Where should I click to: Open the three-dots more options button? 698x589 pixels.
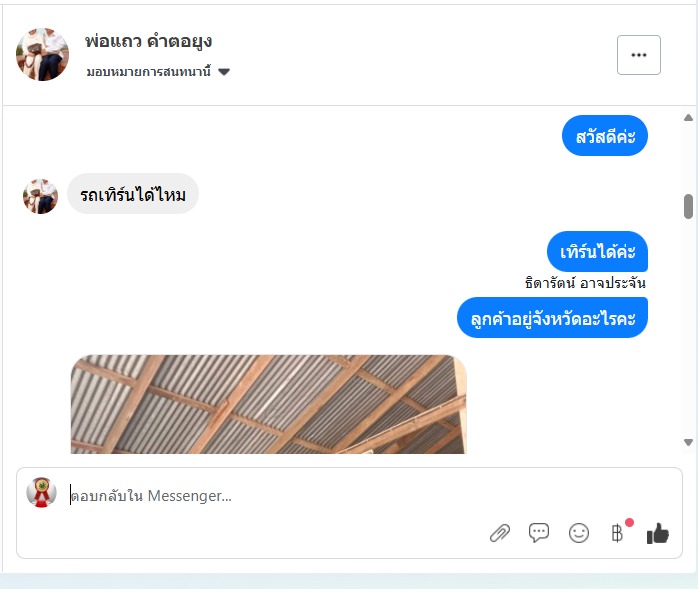coord(639,55)
